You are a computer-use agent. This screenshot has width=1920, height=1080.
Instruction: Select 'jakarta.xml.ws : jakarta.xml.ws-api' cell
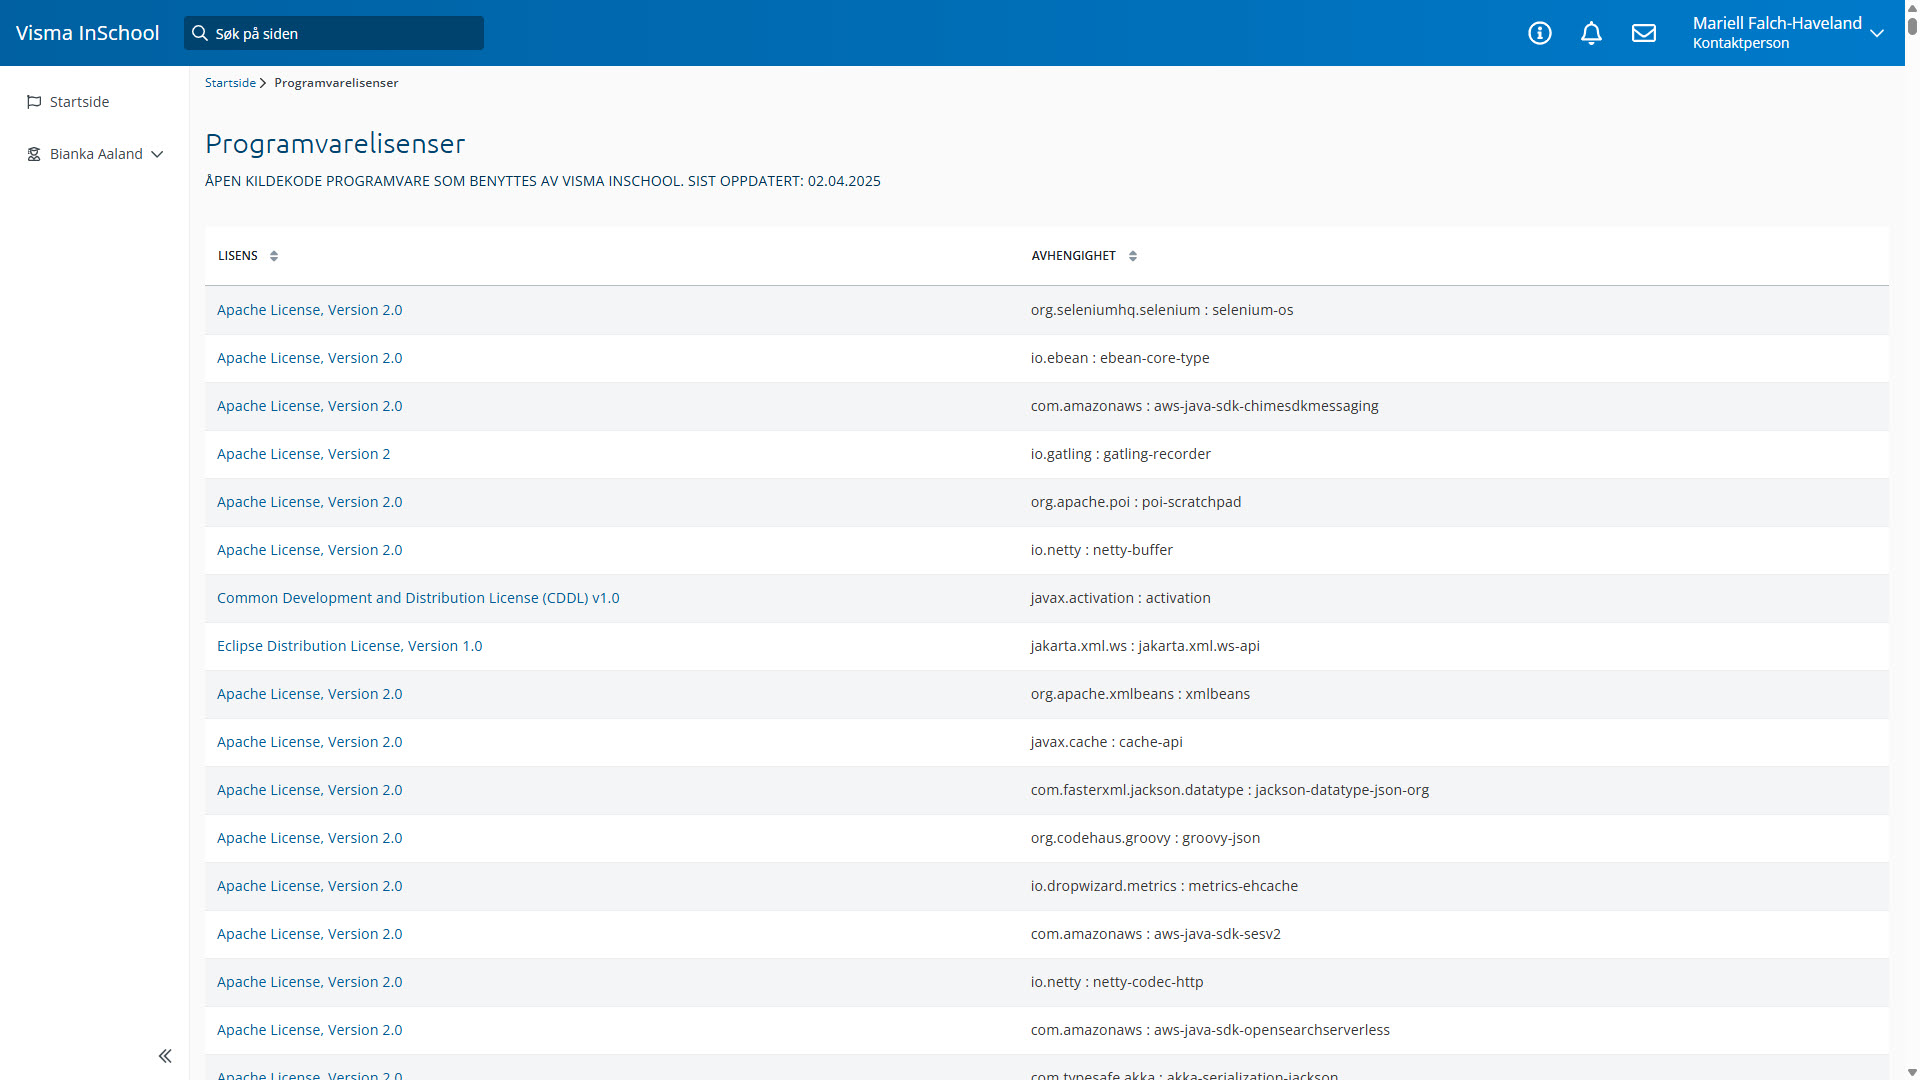(x=1145, y=646)
